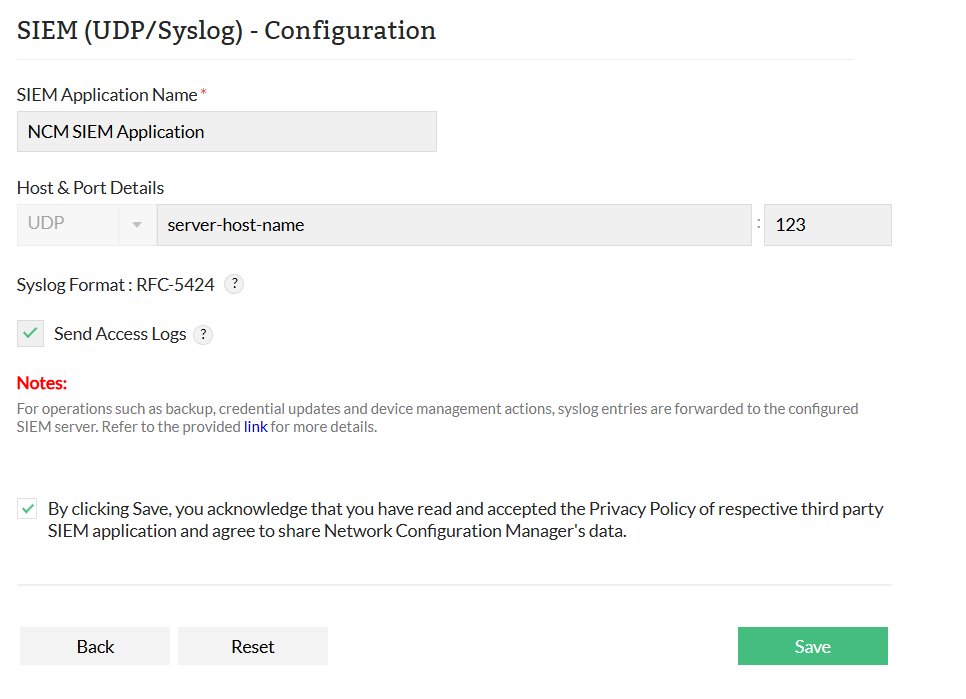
Task: Click the 'SIEM (UDP/Syslog) - Configuration' title
Action: click(226, 31)
